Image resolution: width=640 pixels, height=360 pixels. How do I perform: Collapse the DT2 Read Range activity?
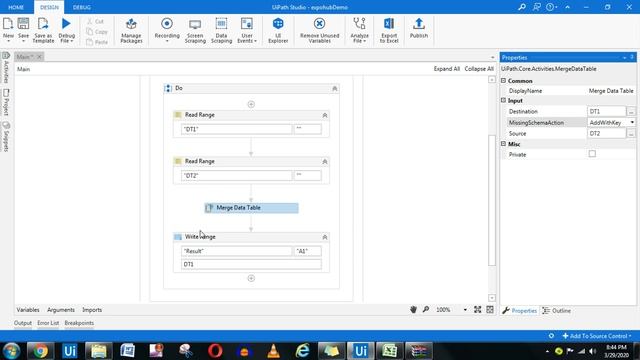click(x=325, y=162)
